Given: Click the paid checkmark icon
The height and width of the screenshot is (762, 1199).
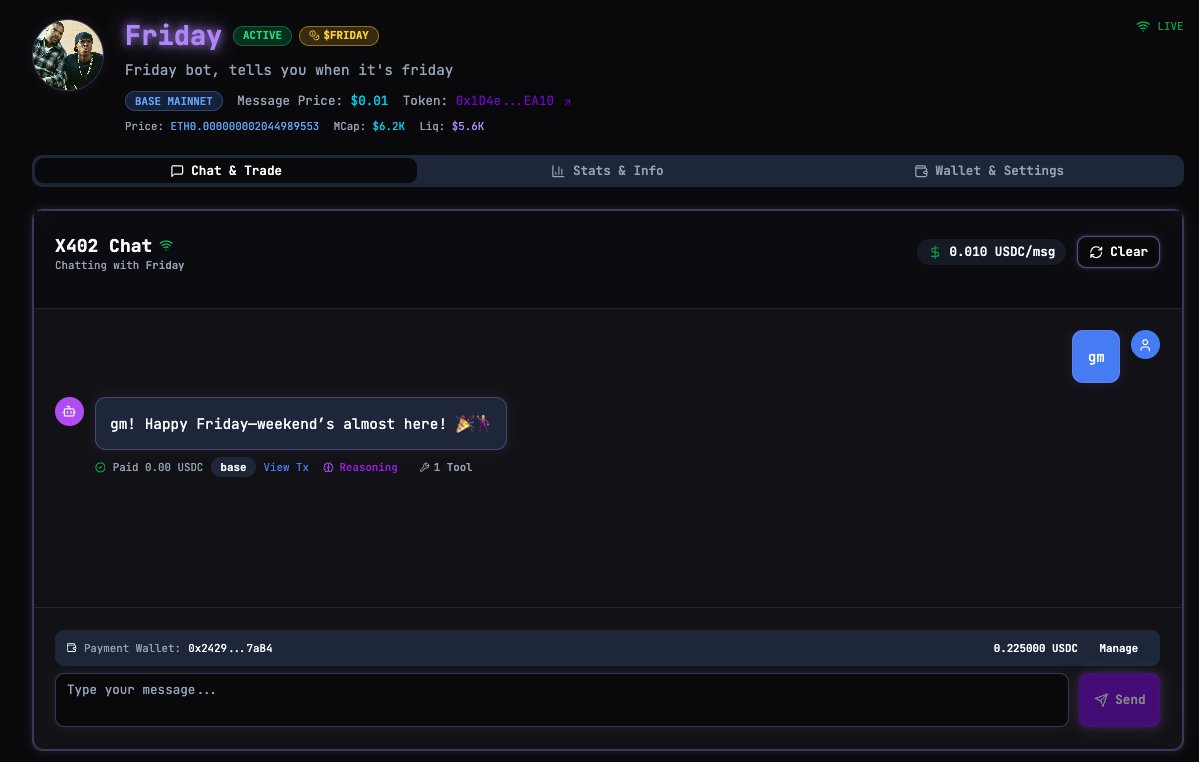Looking at the screenshot, I should click(x=100, y=467).
